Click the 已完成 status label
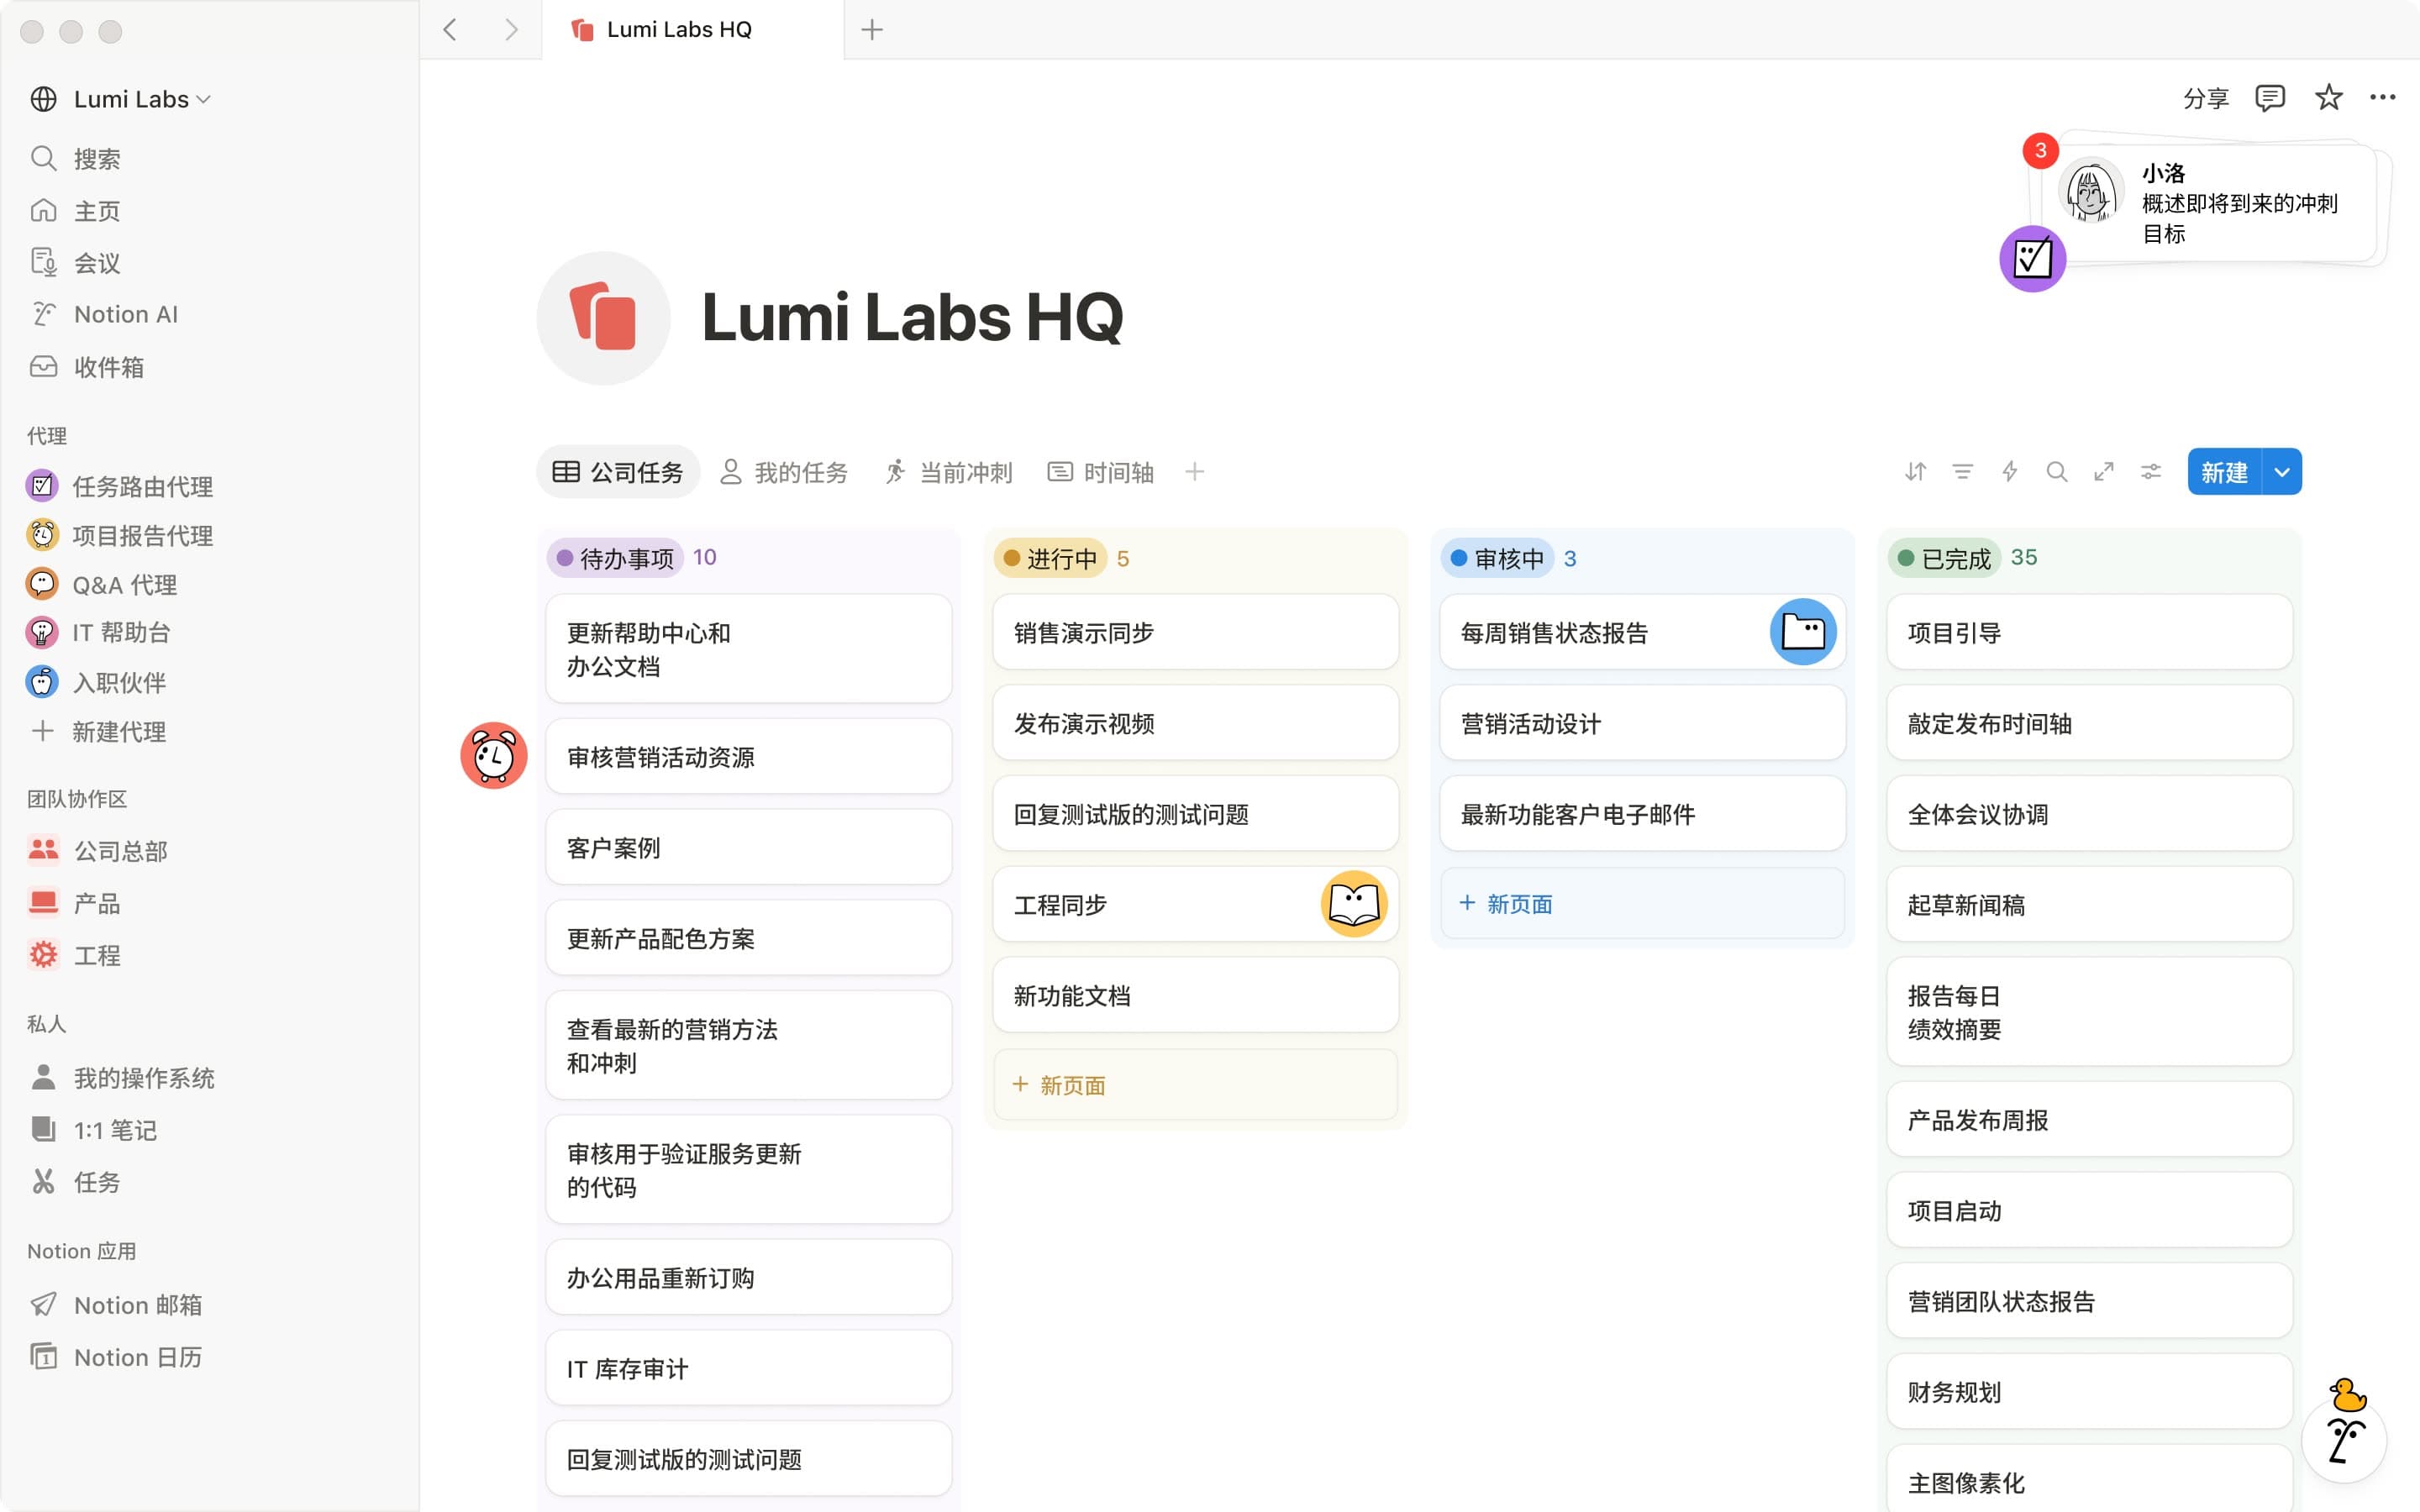 click(1944, 558)
